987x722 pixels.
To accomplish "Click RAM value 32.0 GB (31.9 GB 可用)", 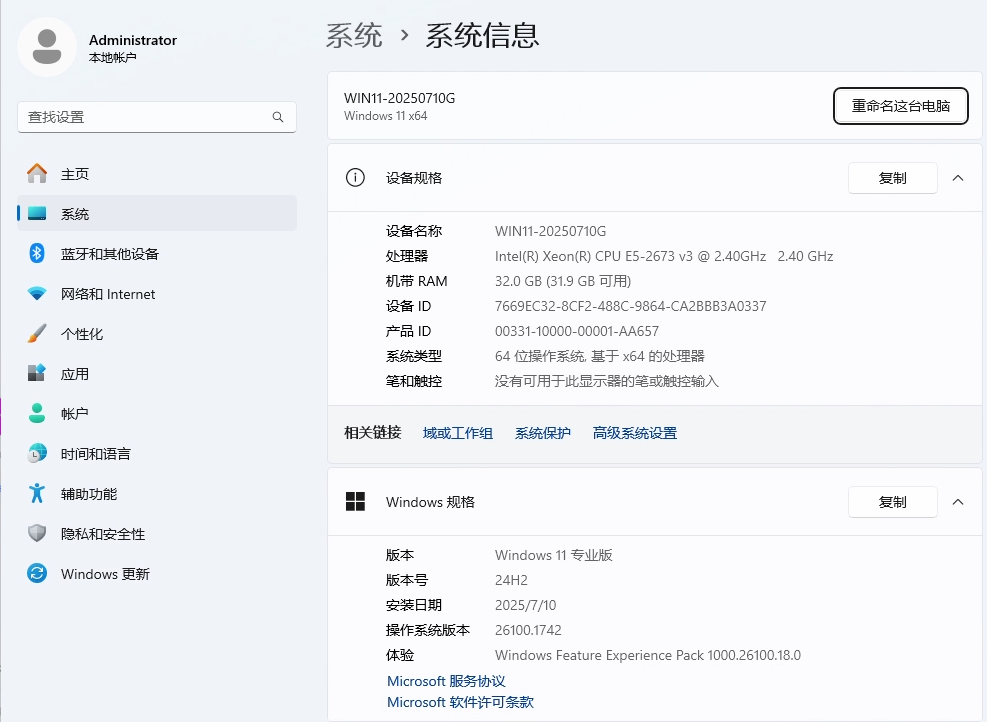I will [563, 281].
